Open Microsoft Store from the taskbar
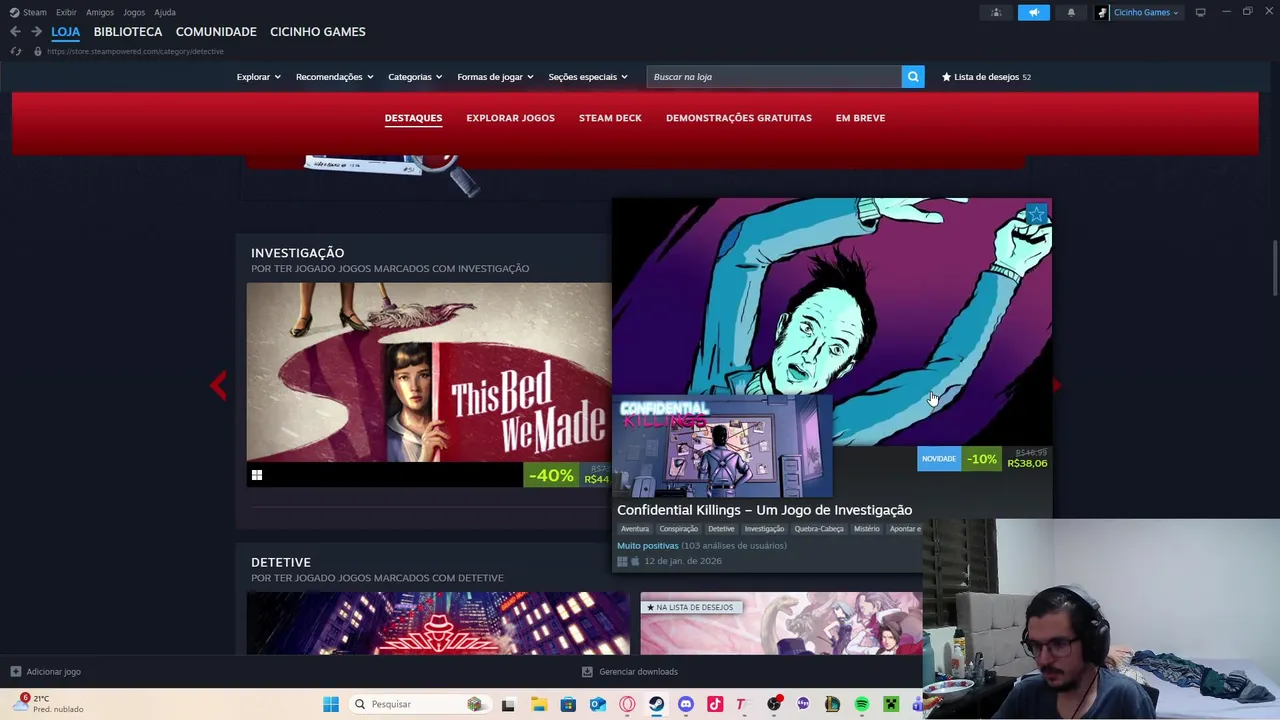Screen dimensions: 1280x720 click(x=568, y=704)
